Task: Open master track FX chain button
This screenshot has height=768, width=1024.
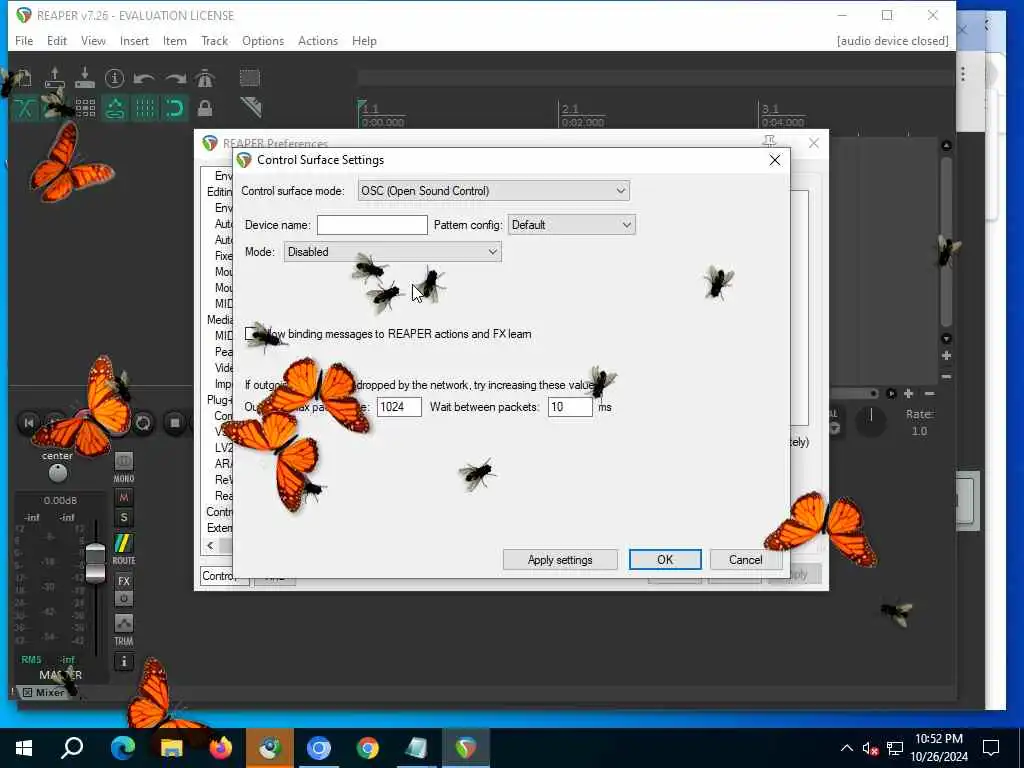Action: click(x=123, y=581)
